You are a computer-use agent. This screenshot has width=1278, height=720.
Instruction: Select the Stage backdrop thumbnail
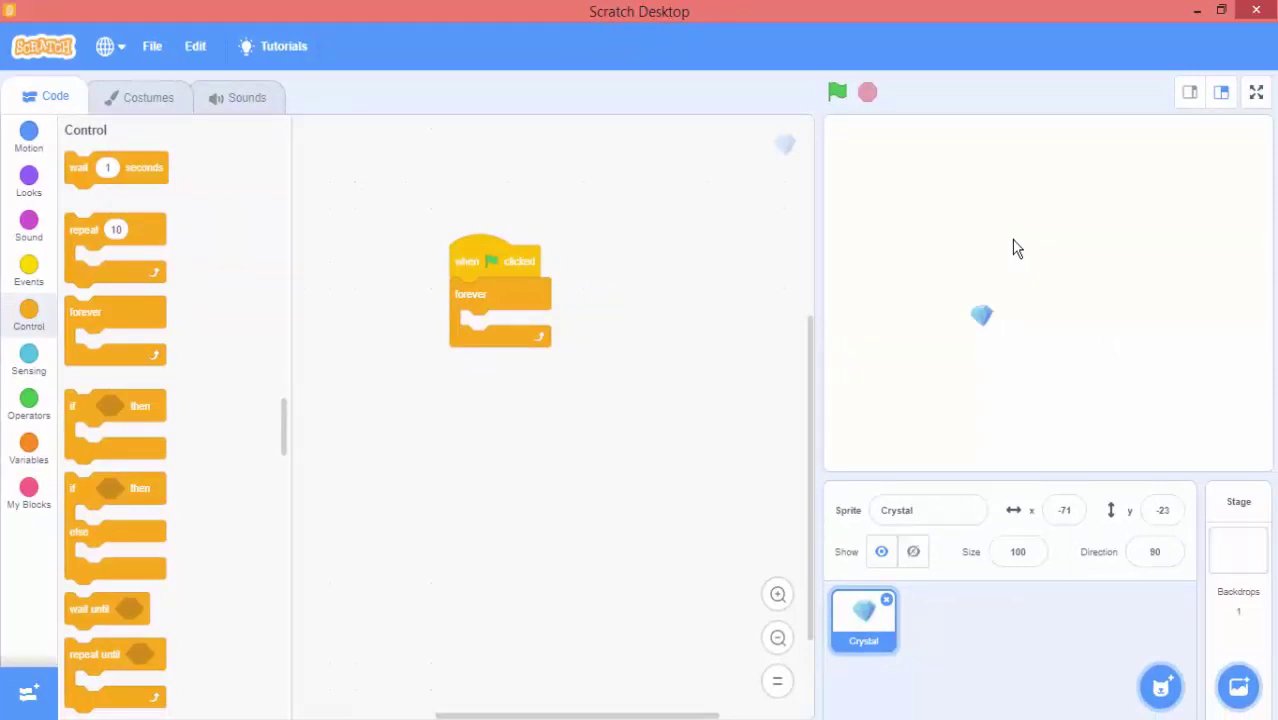point(1238,550)
